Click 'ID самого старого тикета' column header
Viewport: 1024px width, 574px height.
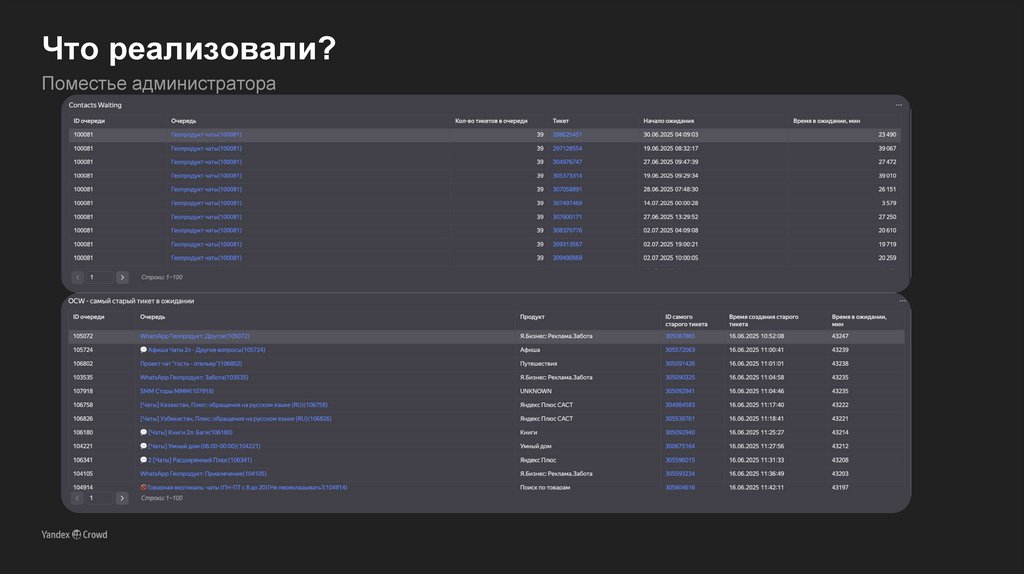(686, 320)
